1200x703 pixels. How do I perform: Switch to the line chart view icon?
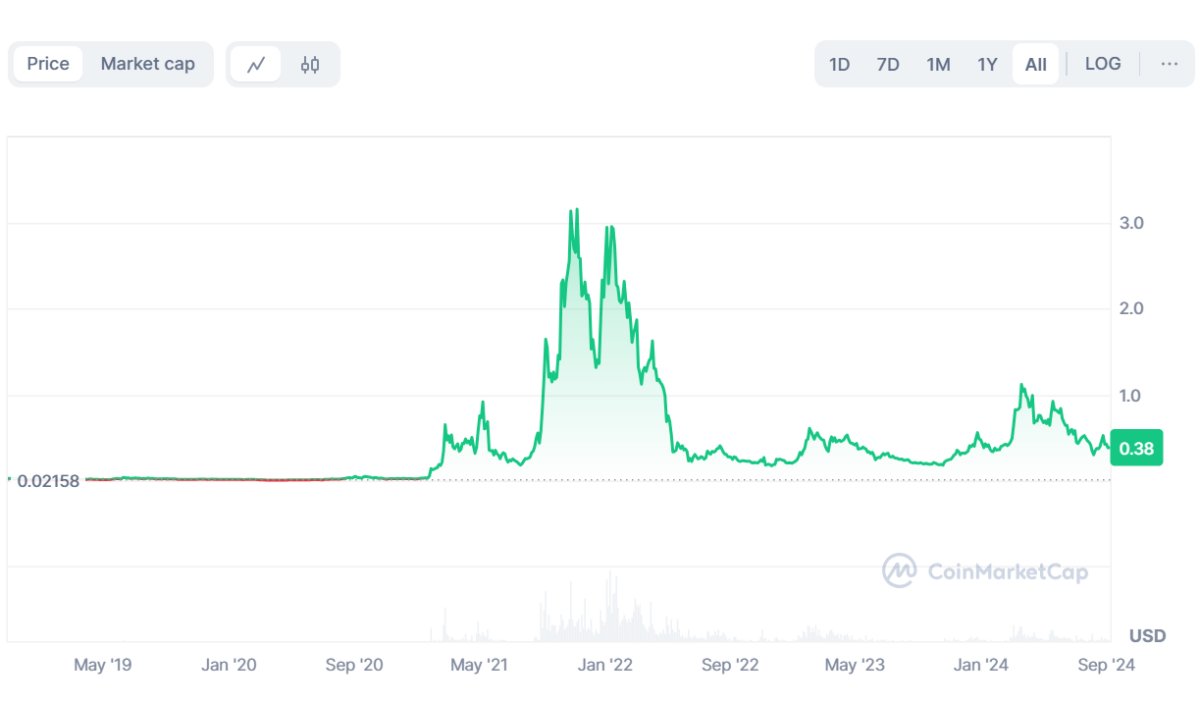coord(256,64)
